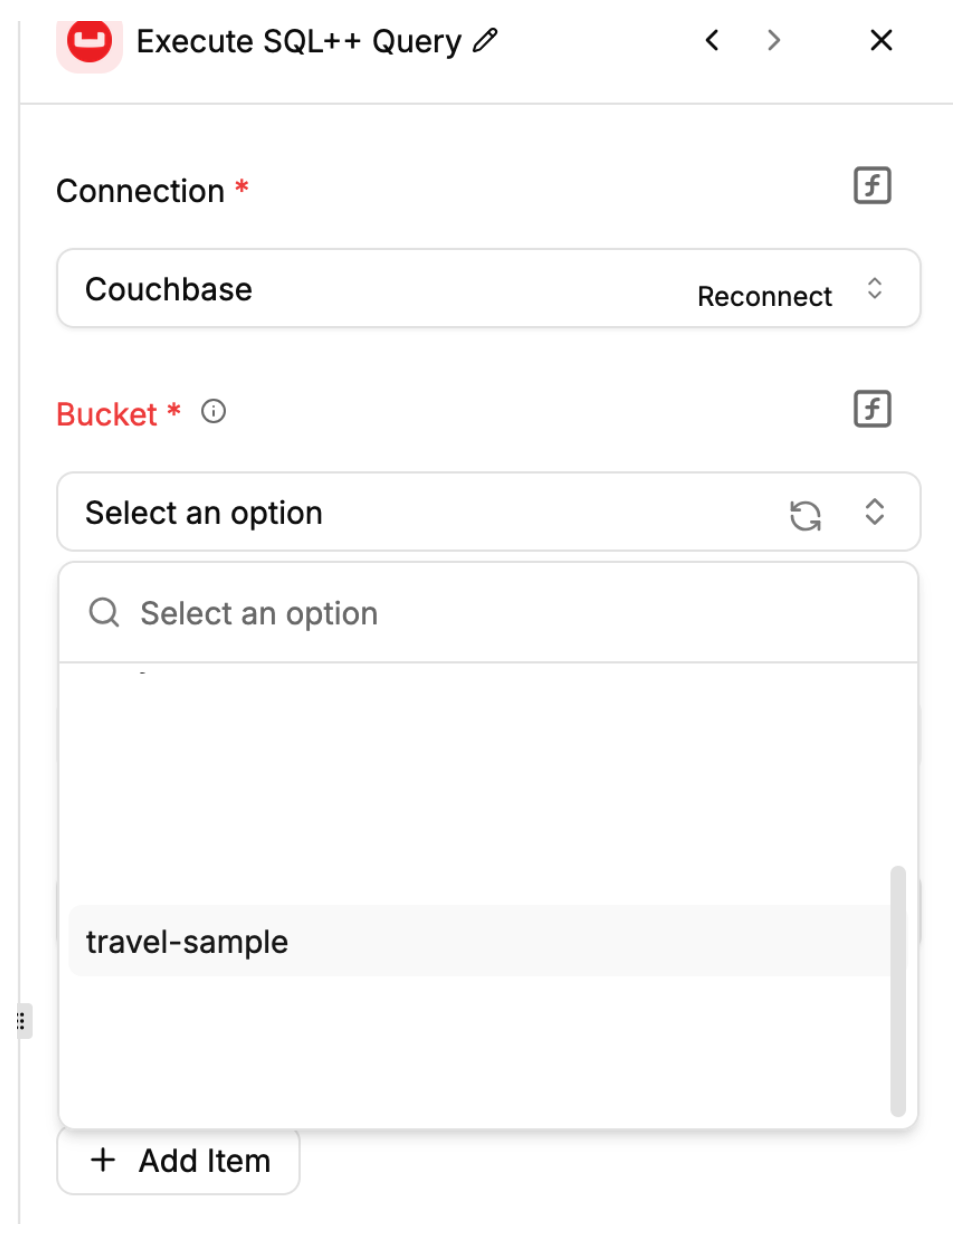Collapse the Bucket dropdown arrows
This screenshot has height=1246, width=972.
click(875, 512)
